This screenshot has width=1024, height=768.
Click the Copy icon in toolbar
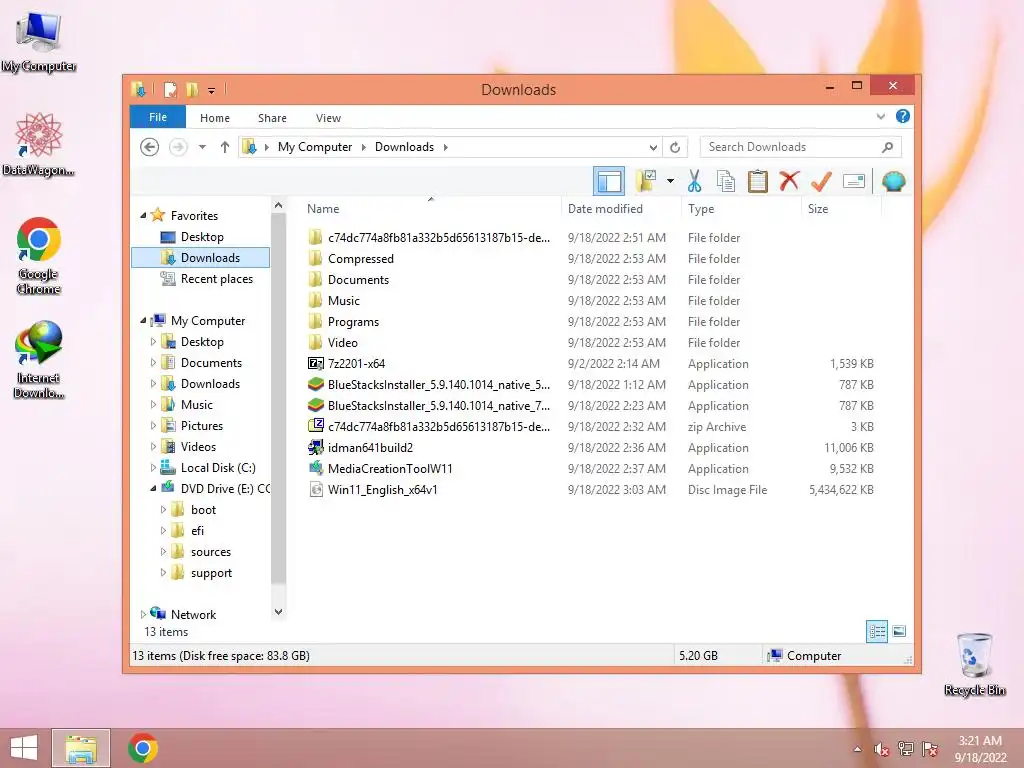pyautogui.click(x=726, y=181)
